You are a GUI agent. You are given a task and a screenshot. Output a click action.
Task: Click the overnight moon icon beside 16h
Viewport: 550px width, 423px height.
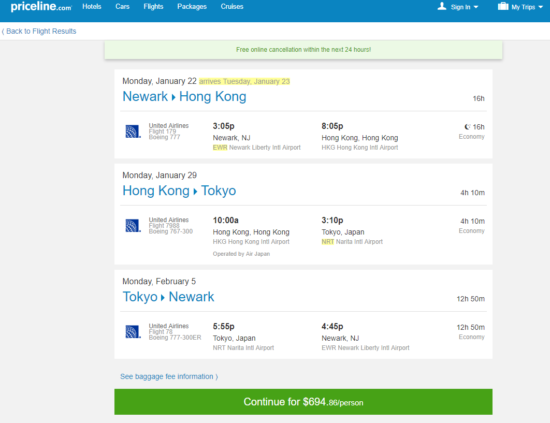pyautogui.click(x=467, y=127)
